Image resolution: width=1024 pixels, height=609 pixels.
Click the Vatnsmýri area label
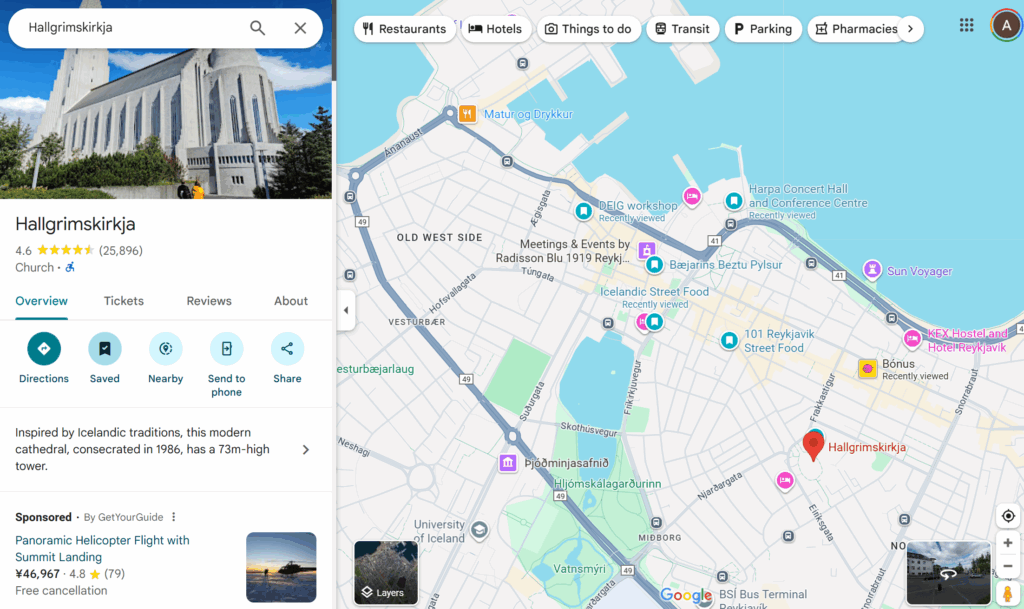point(579,569)
